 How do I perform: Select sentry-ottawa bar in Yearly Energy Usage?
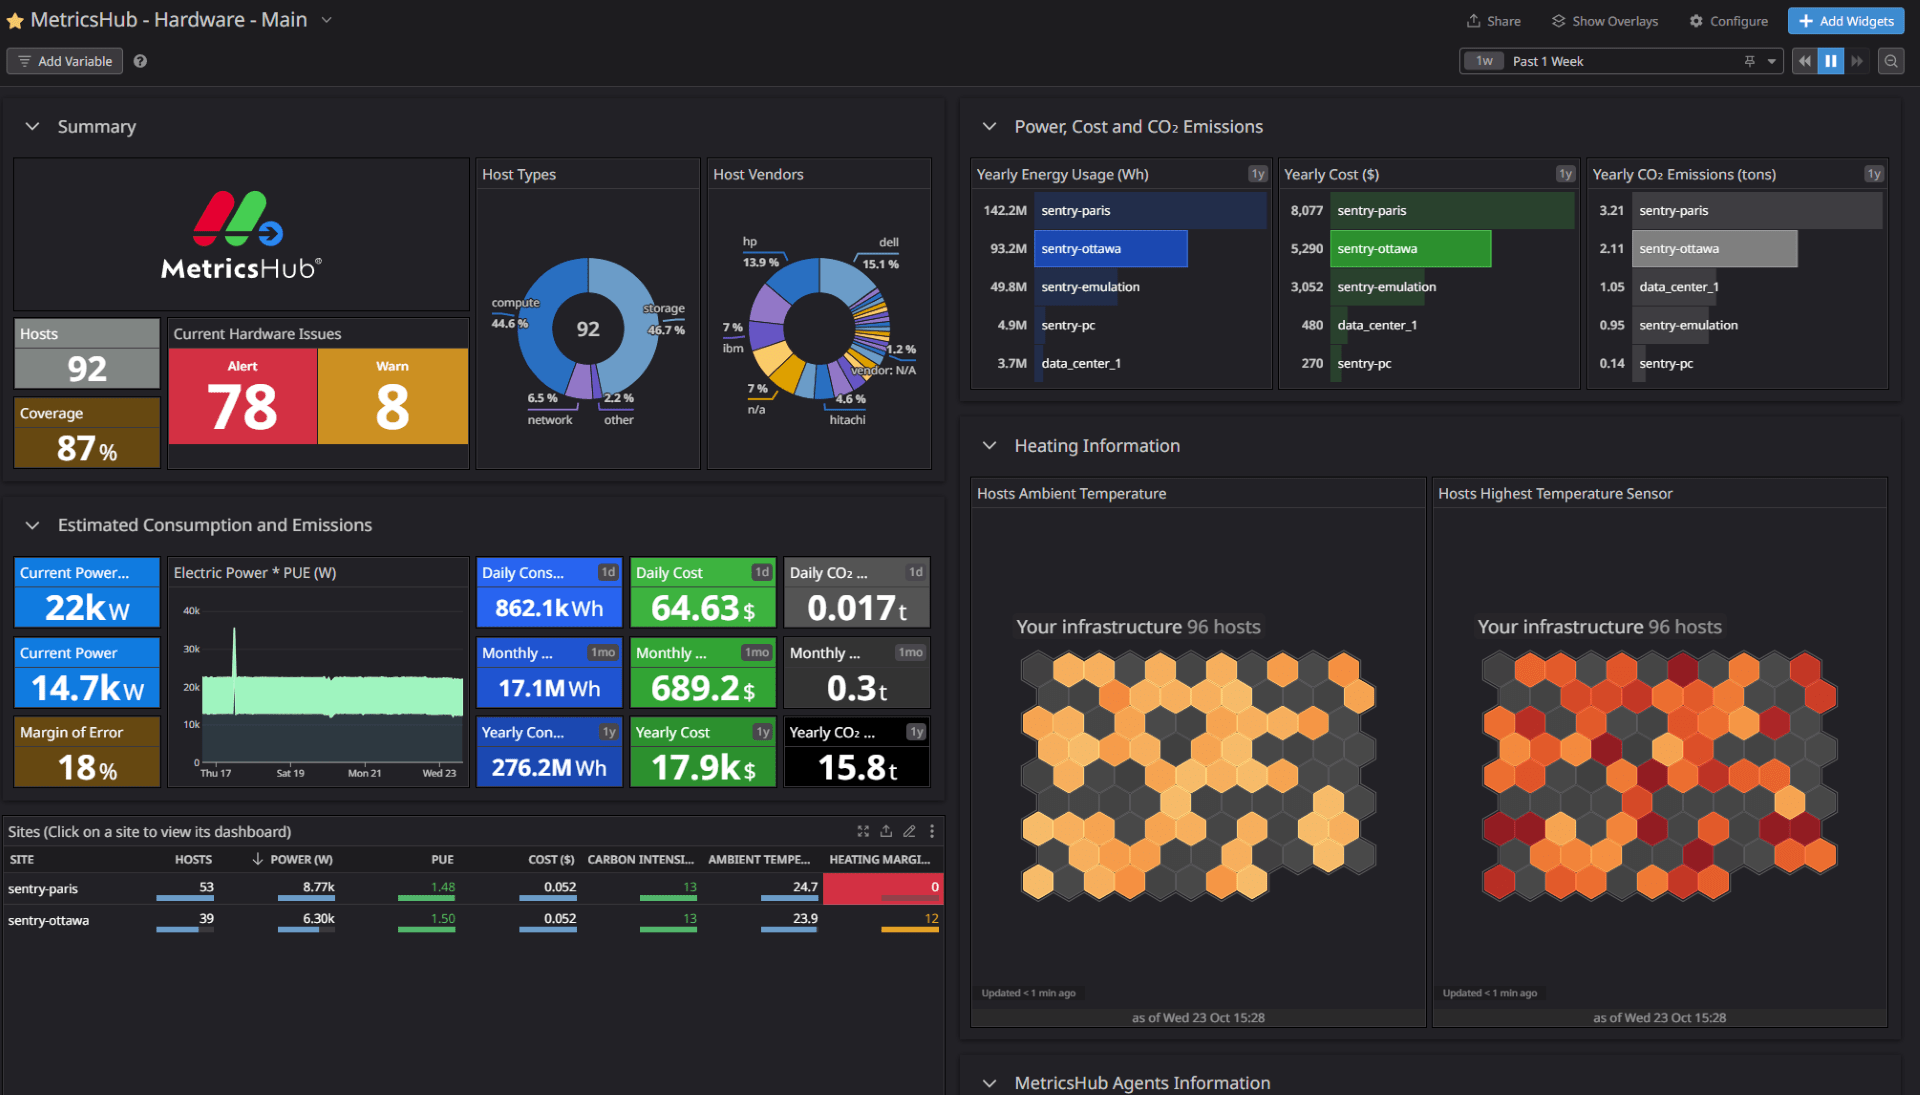(x=1111, y=249)
